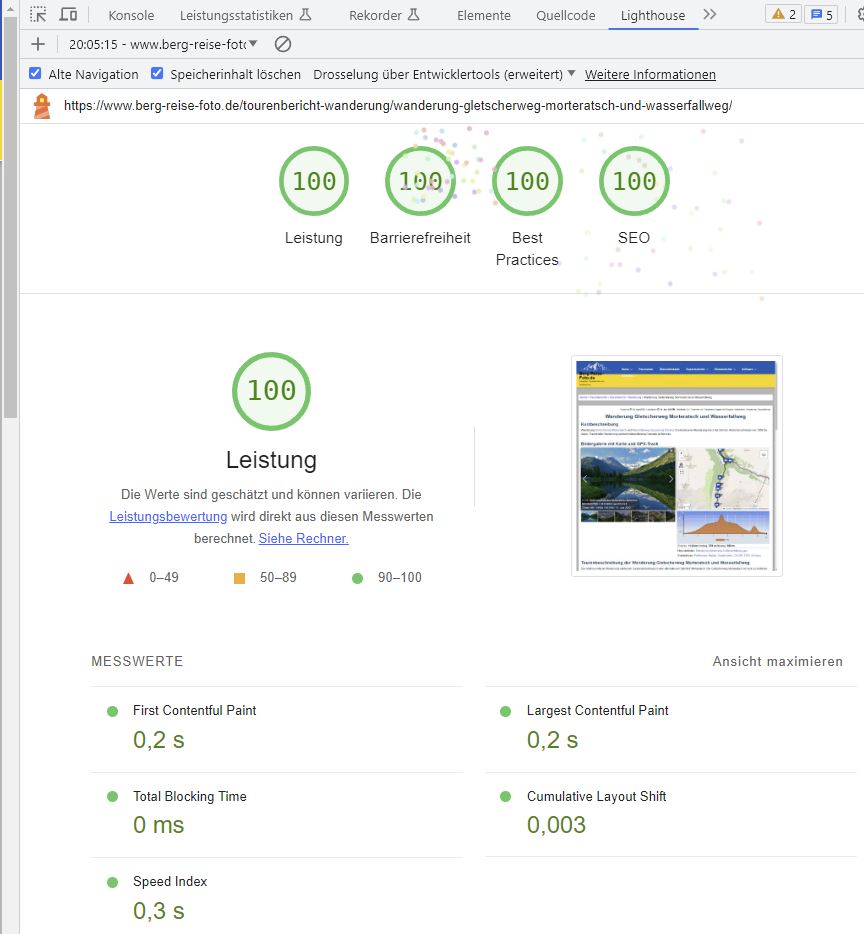
Task: Open the Leistungsstatistiken tab
Action: point(245,15)
